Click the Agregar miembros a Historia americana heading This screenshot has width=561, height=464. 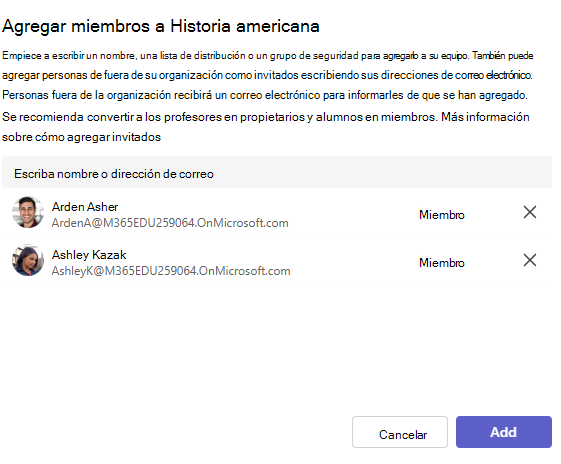[161, 26]
